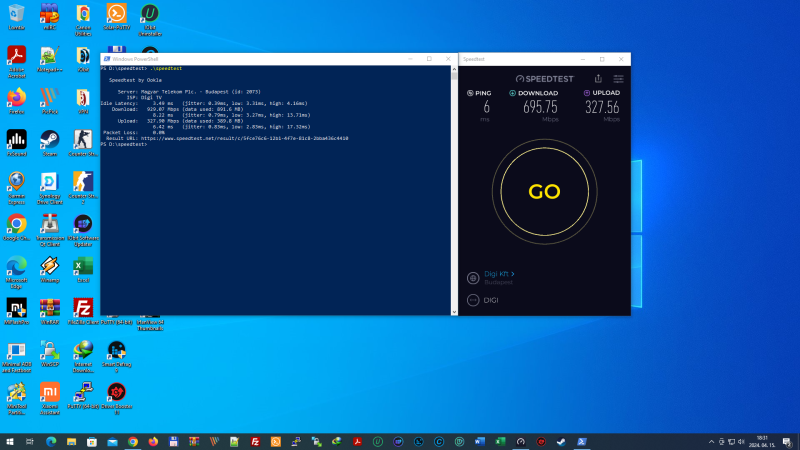This screenshot has width=800, height=450.
Task: Open Word from the taskbar
Action: click(x=480, y=442)
